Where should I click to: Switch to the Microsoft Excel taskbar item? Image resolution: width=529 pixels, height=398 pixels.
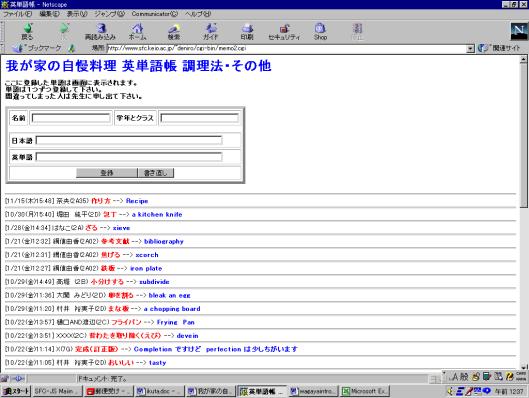tap(365, 391)
